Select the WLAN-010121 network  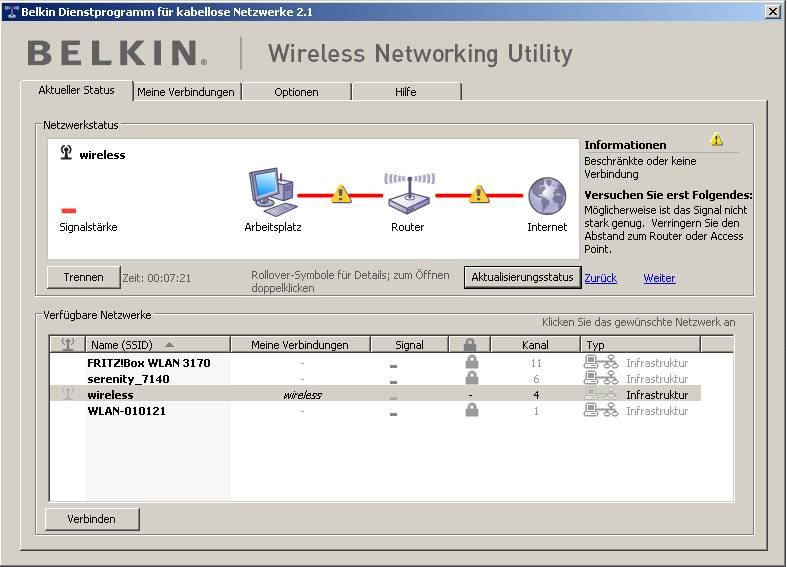(x=126, y=411)
